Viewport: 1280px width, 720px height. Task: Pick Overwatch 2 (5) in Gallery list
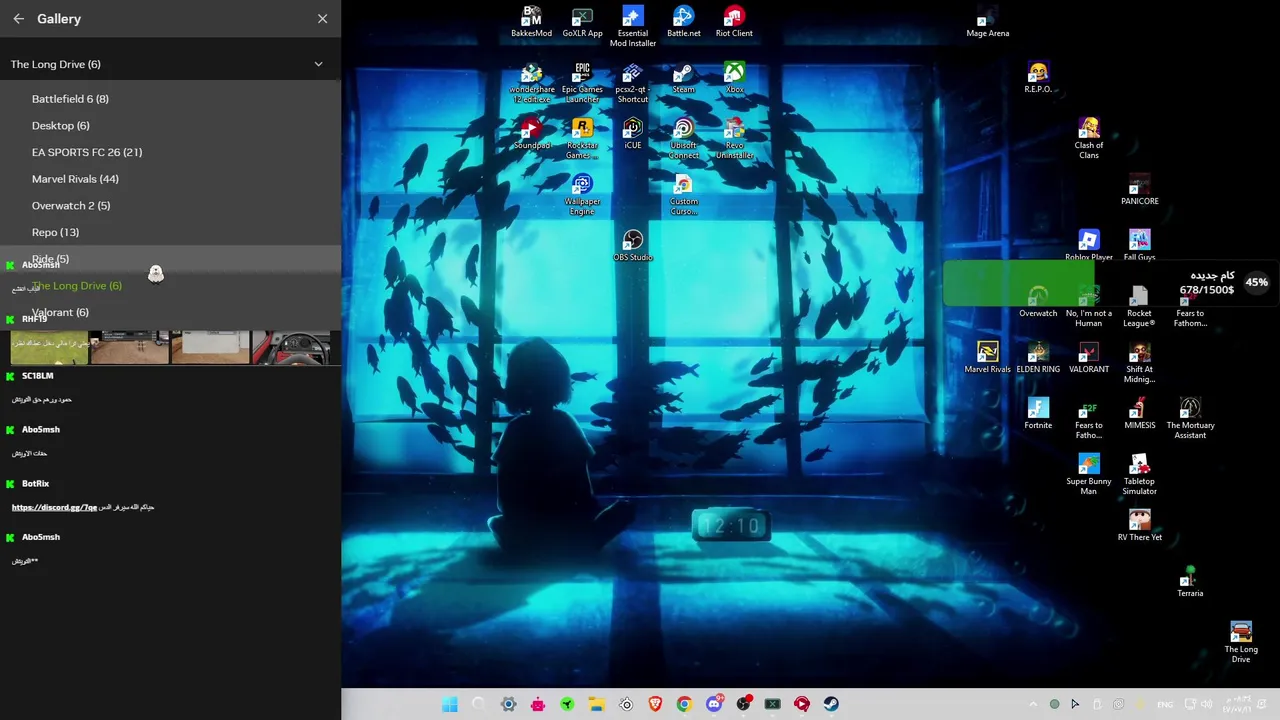[170, 206]
